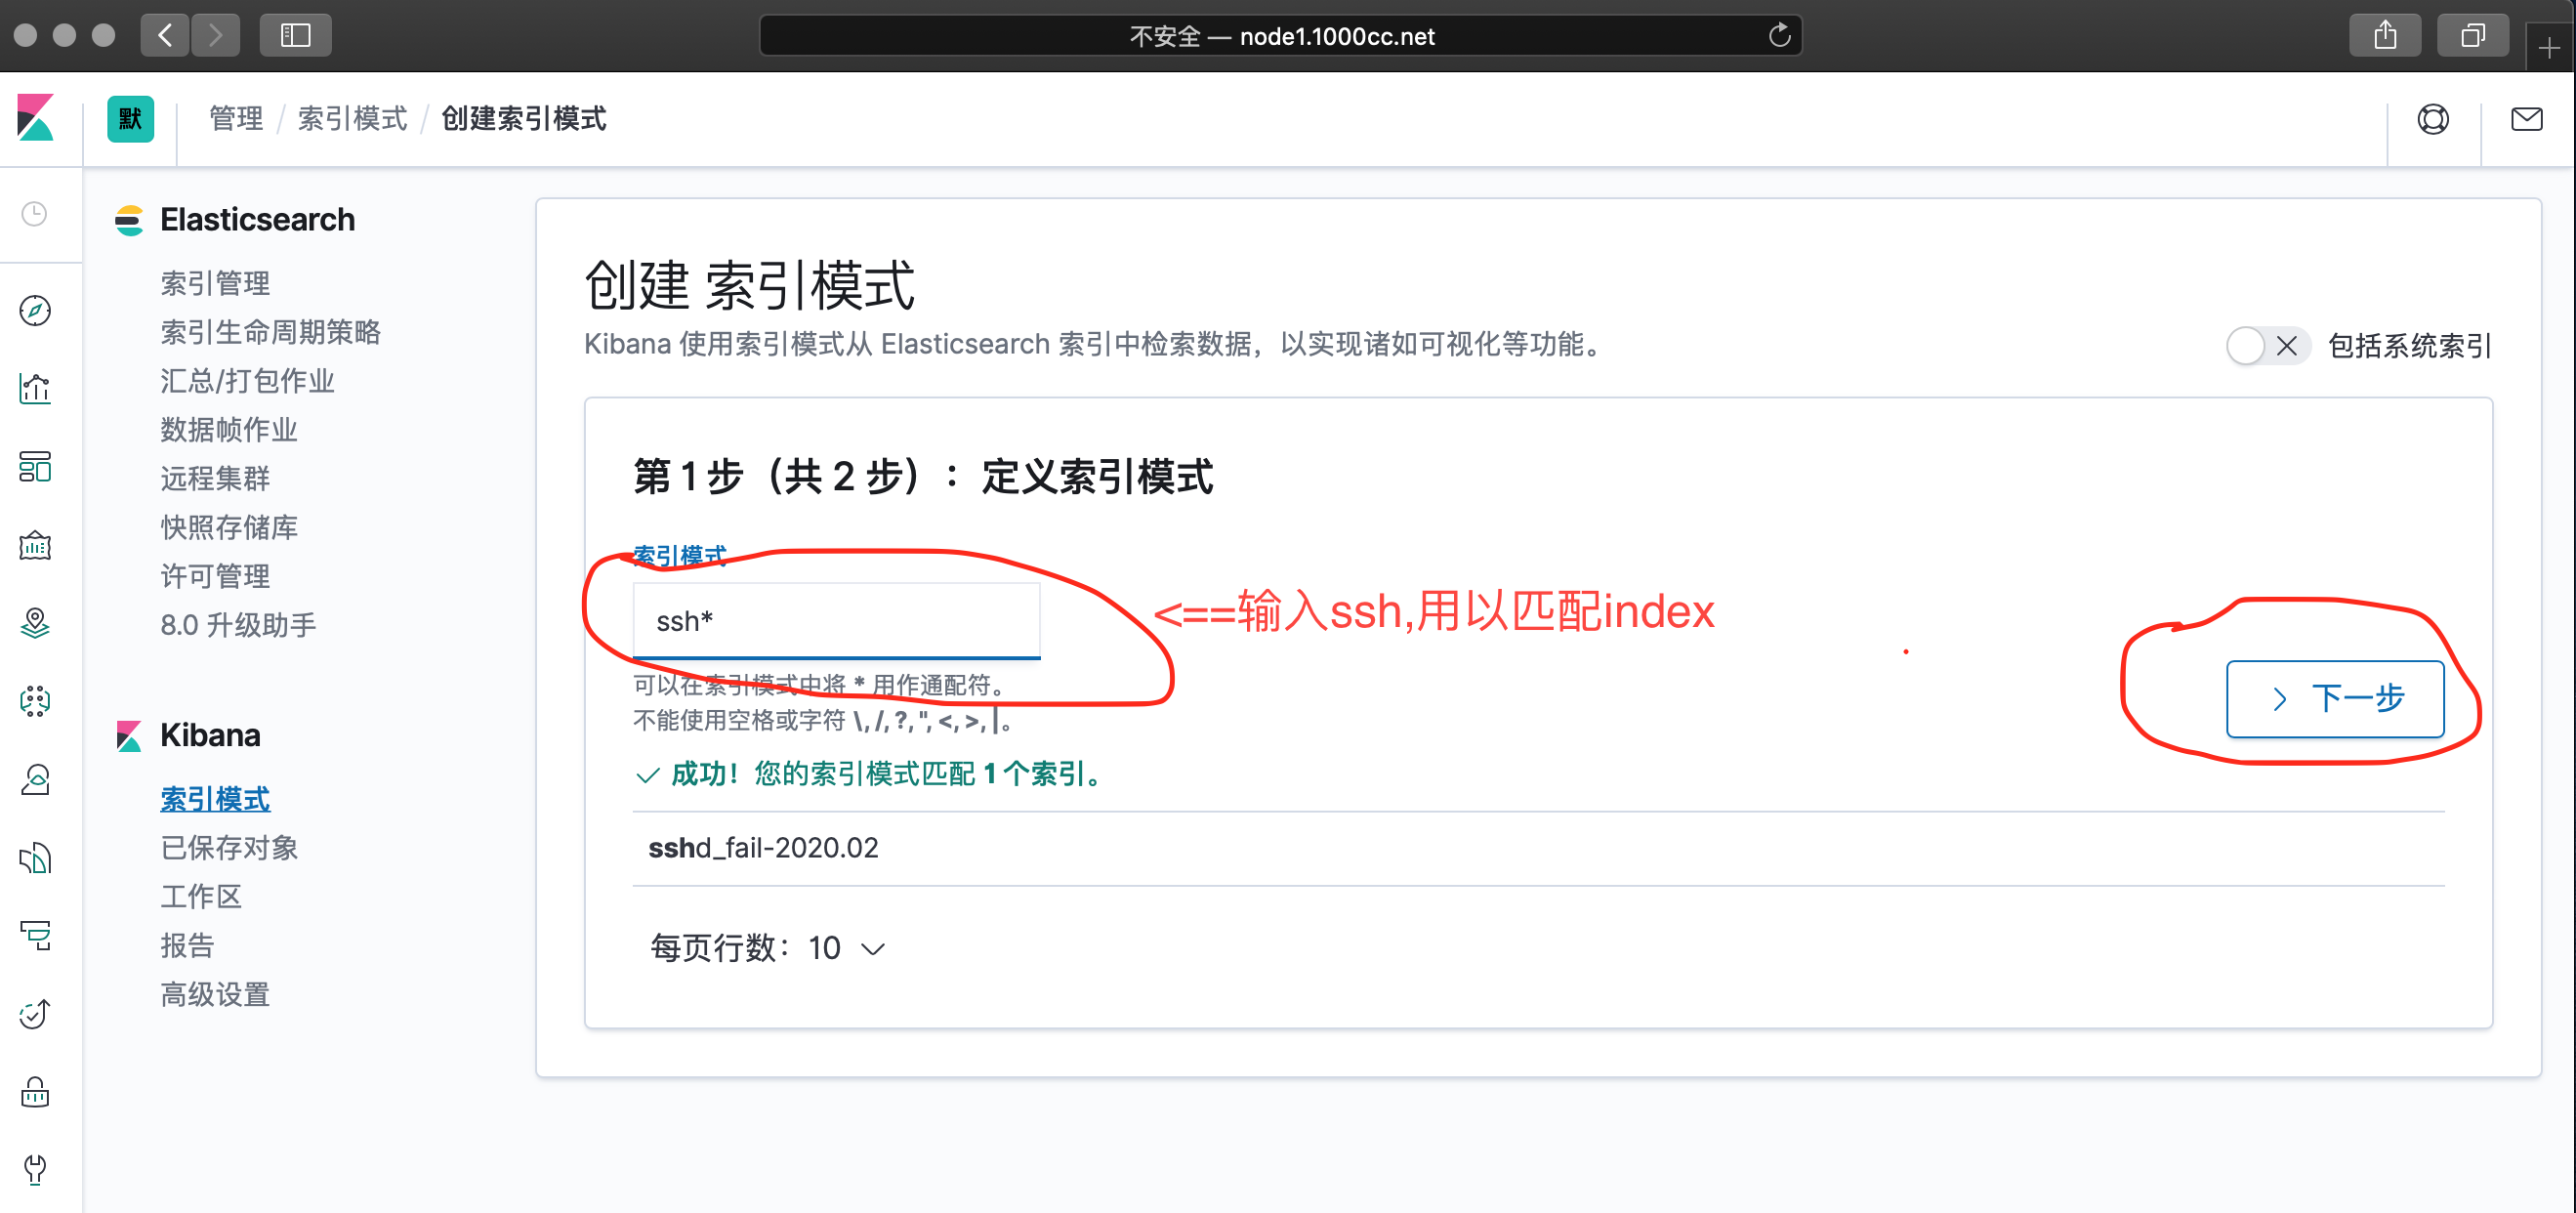The width and height of the screenshot is (2576, 1213).
Task: Open the newsfeed mail icon
Action: [2526, 119]
